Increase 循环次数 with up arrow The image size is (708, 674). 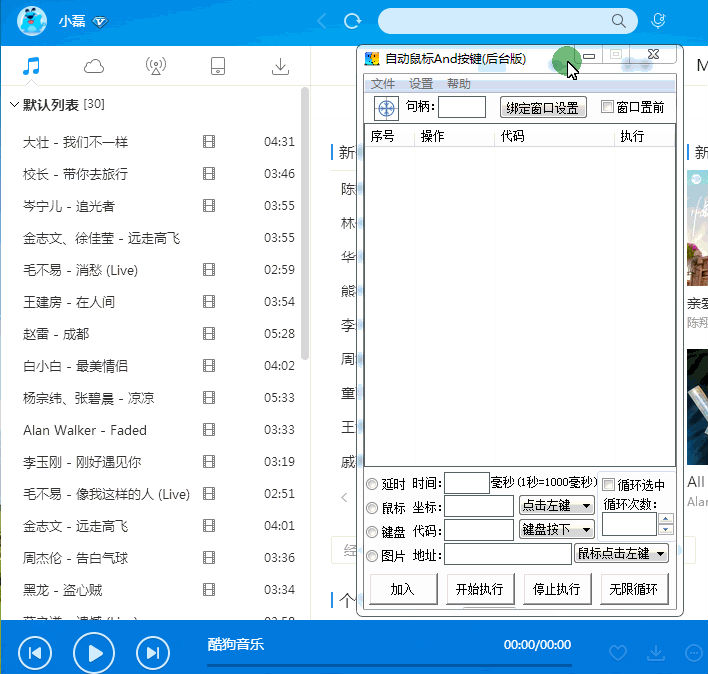click(x=666, y=519)
